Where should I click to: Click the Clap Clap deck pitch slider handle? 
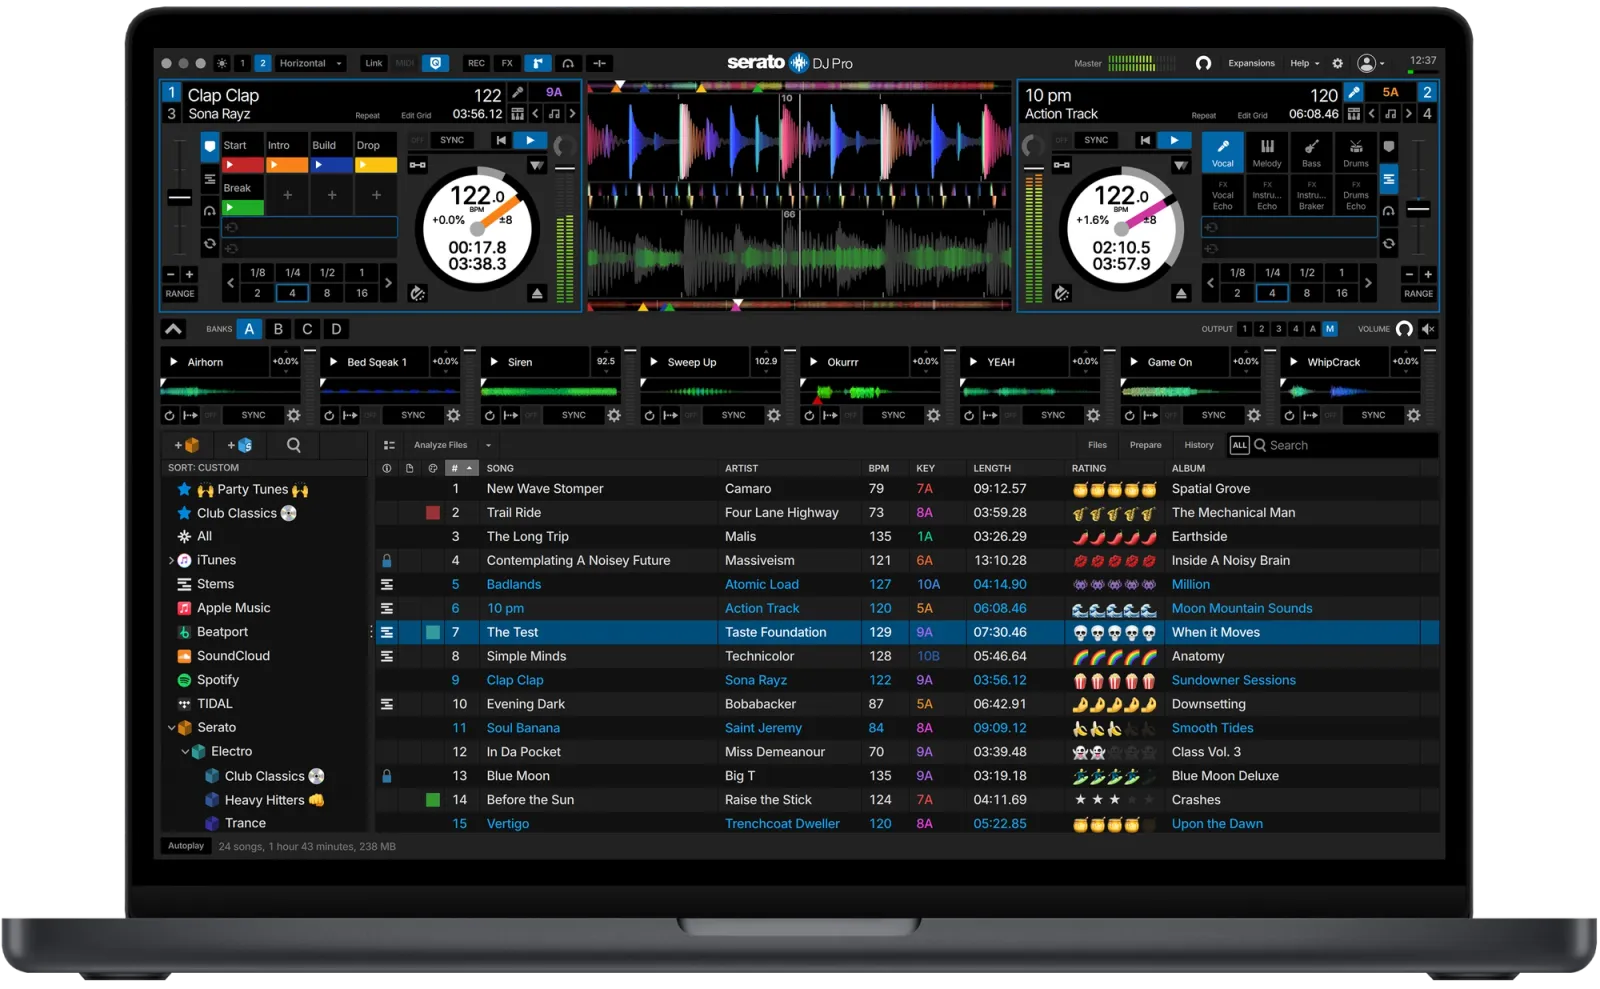[x=179, y=197]
